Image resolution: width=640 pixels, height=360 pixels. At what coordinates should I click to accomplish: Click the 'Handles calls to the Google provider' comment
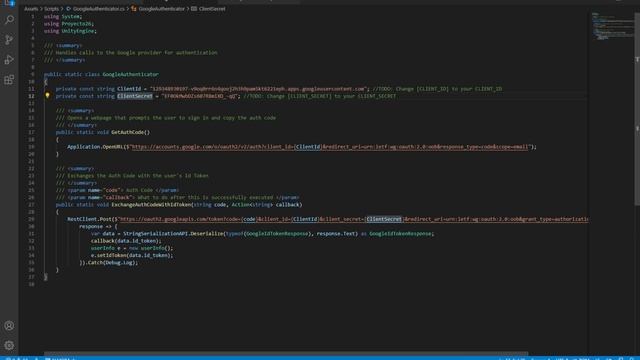click(x=131, y=53)
